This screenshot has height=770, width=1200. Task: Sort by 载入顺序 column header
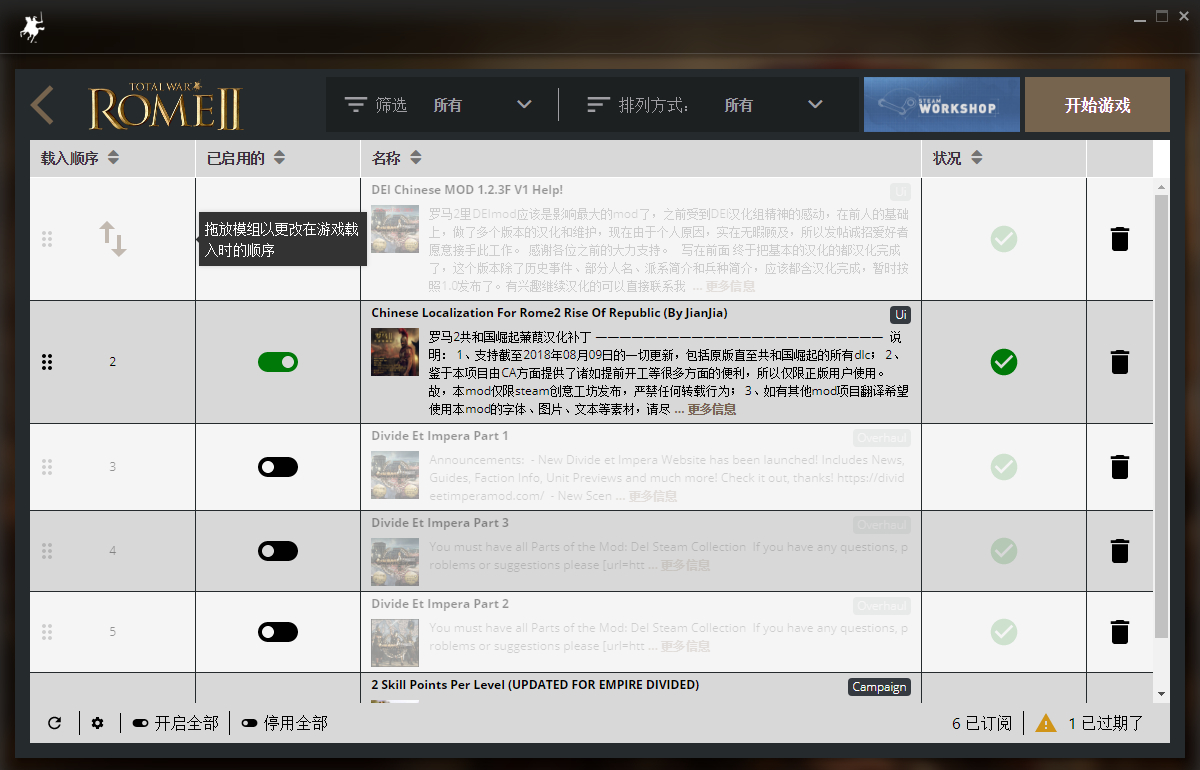point(80,158)
